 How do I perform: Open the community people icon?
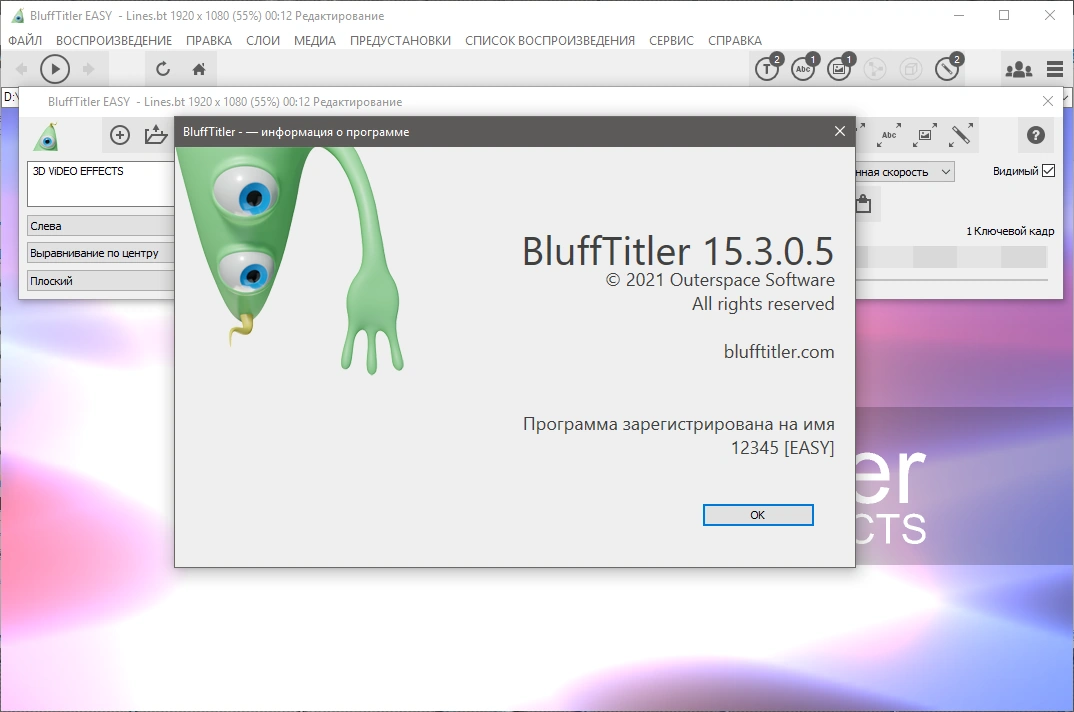click(1019, 69)
